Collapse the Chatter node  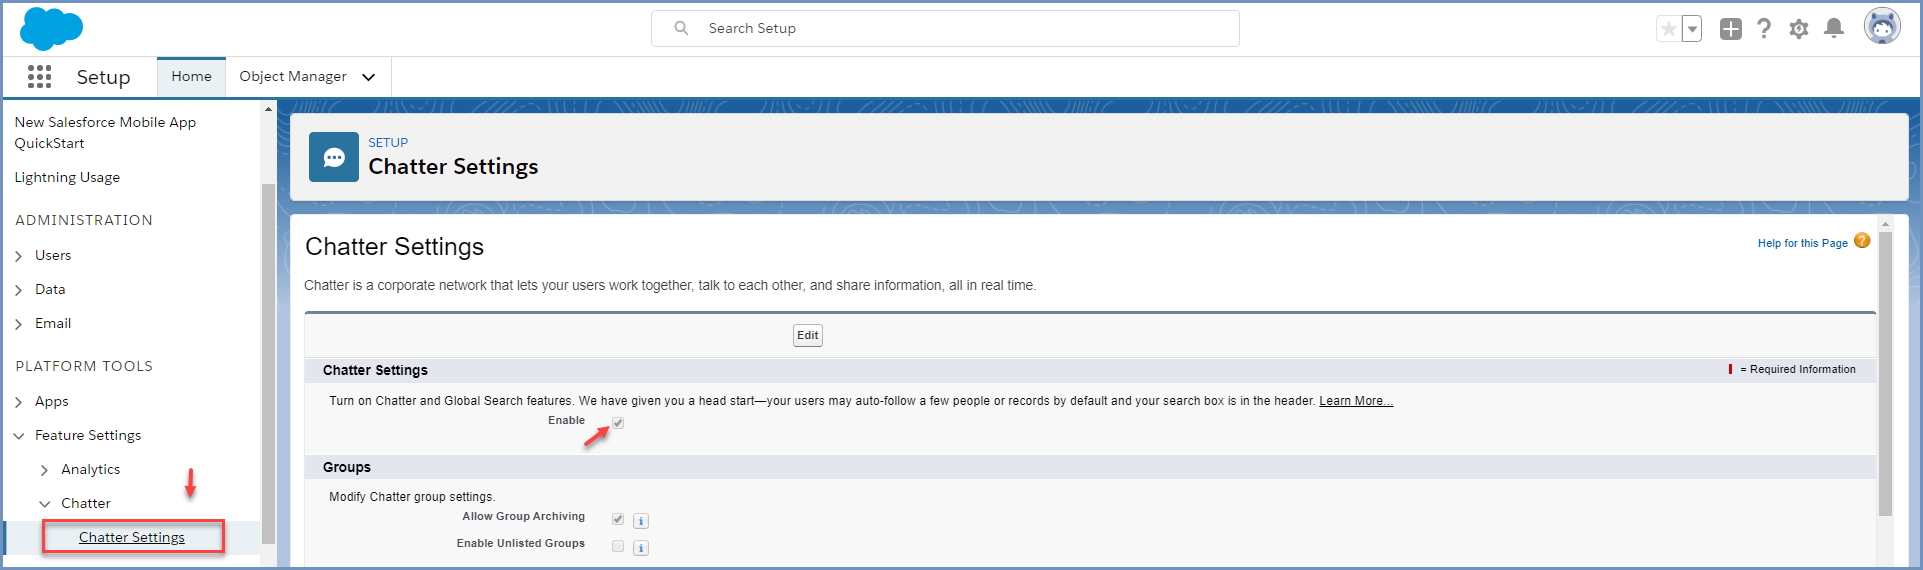44,504
